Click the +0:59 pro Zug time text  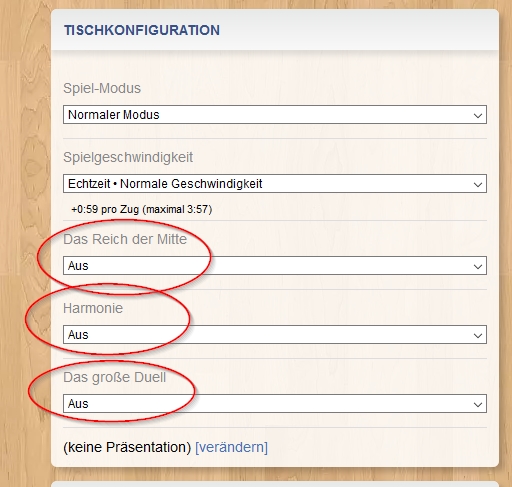[105, 210]
